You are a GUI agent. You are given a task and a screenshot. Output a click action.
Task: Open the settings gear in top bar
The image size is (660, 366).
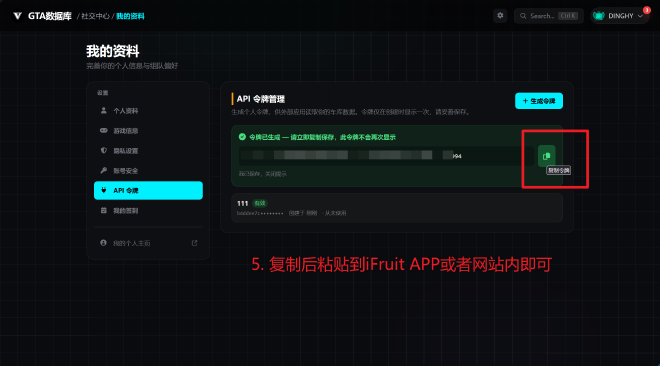[x=500, y=16]
